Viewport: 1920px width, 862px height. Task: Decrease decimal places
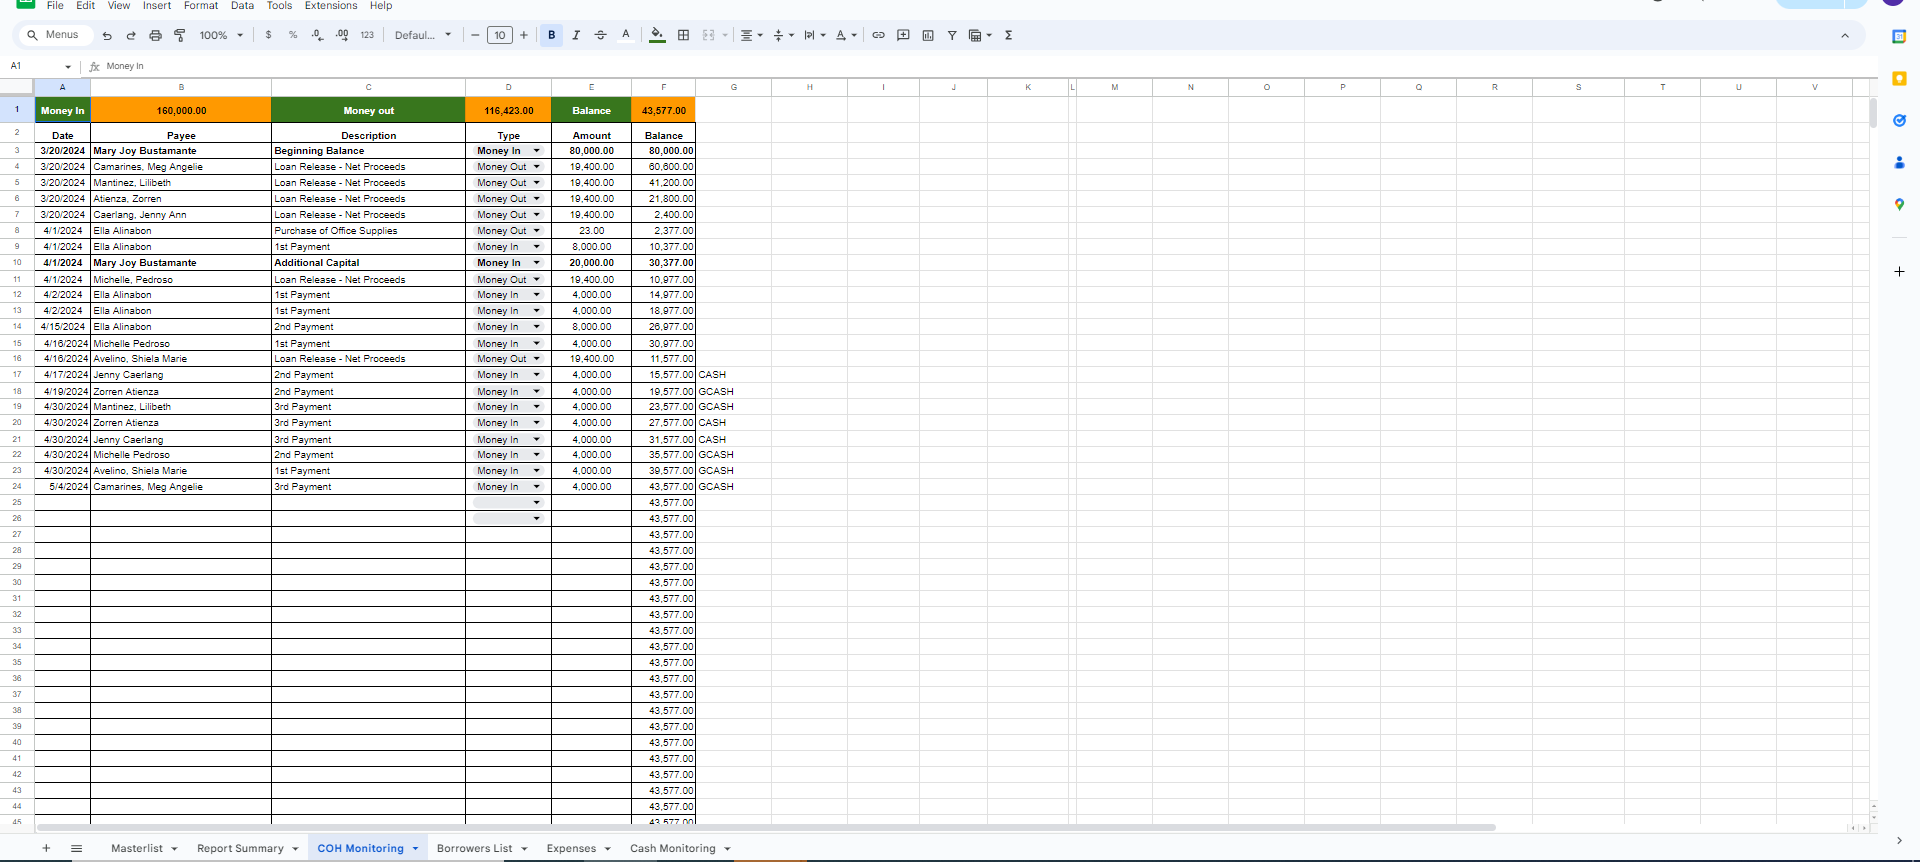point(317,35)
